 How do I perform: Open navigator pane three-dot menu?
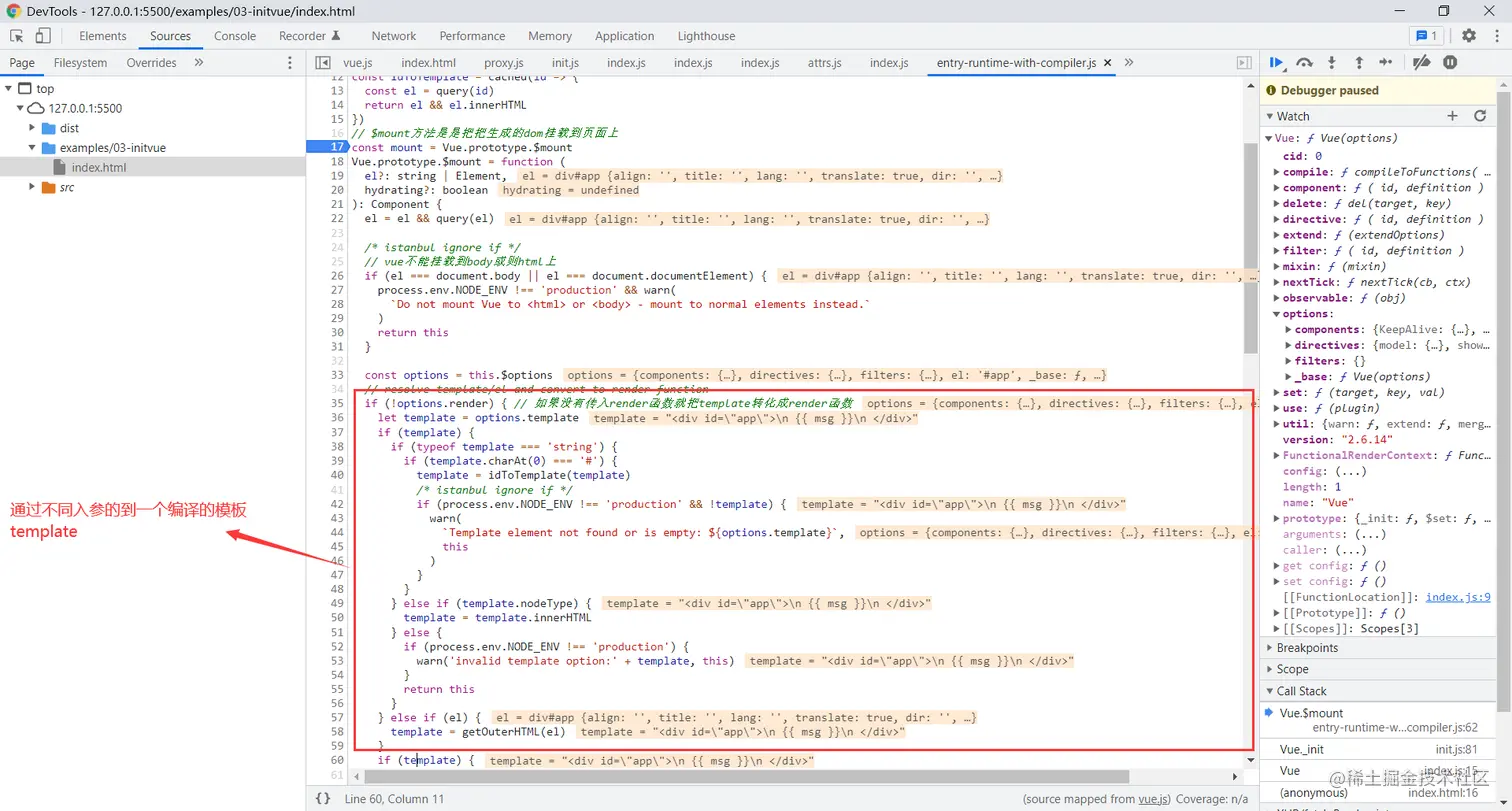[x=290, y=62]
